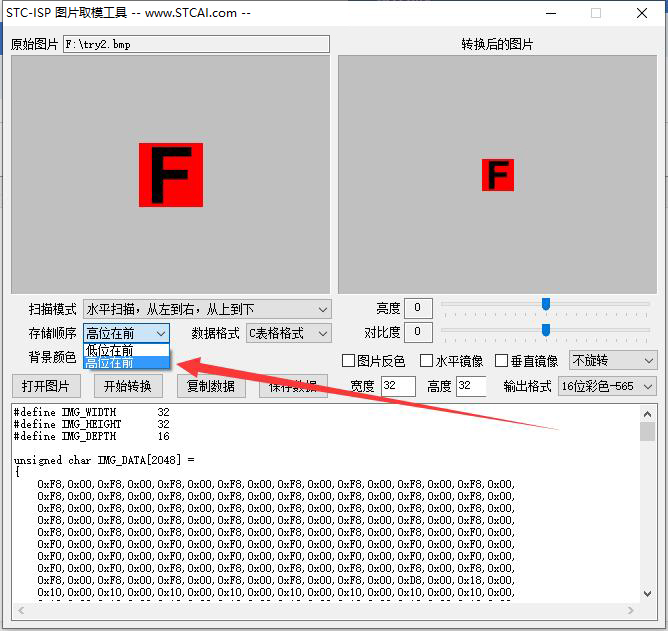Tick the 图片反色 (invert image) checkbox

tap(348, 360)
